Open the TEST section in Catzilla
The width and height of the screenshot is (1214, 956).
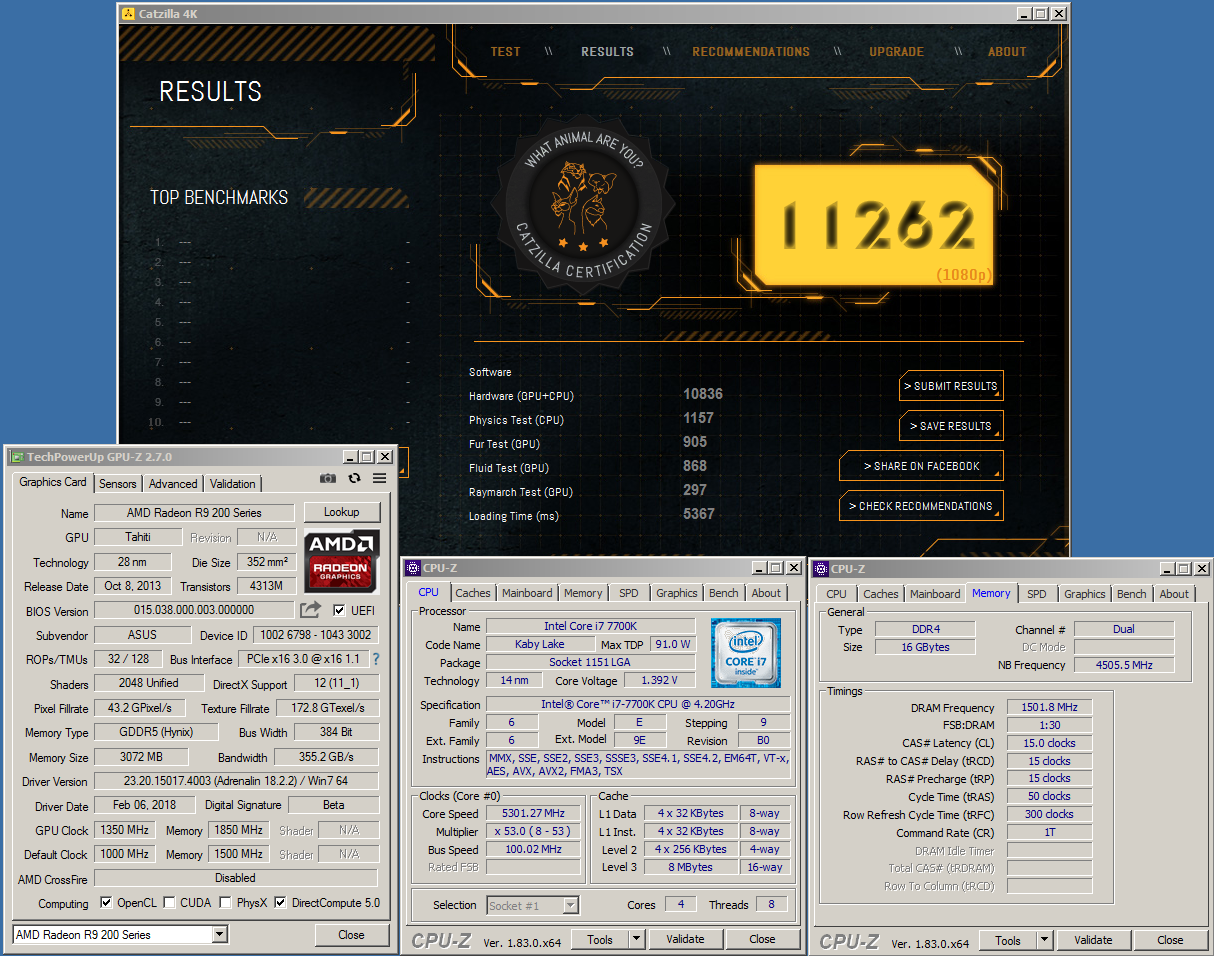(505, 52)
